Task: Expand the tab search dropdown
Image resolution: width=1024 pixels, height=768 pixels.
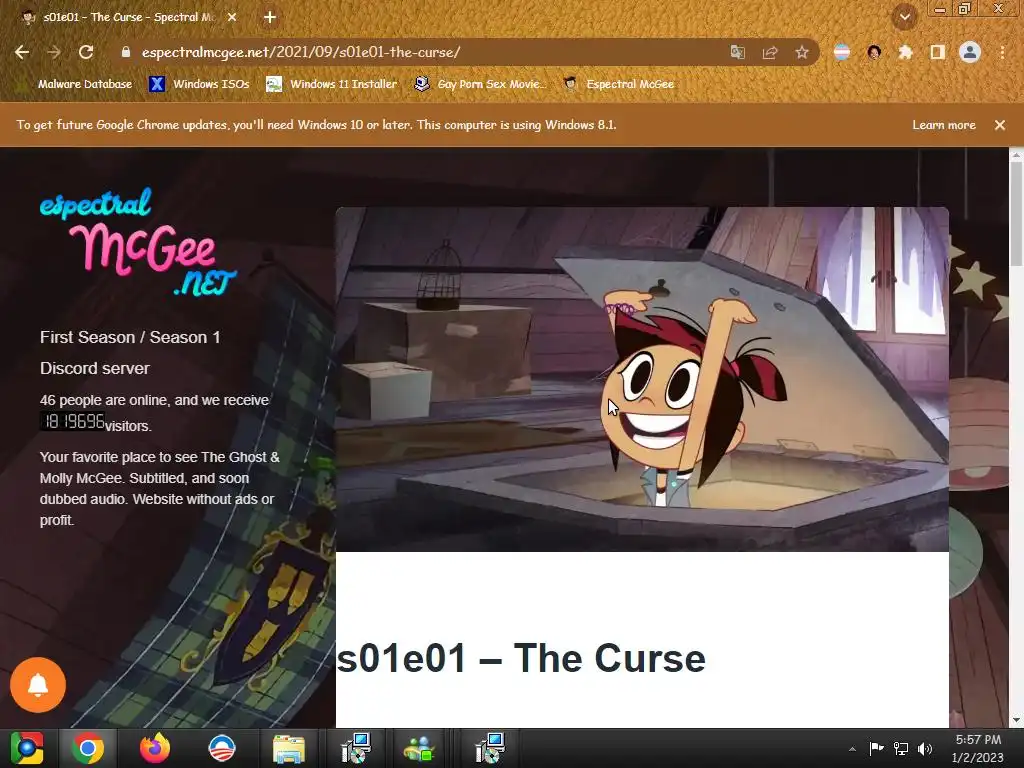Action: click(905, 17)
